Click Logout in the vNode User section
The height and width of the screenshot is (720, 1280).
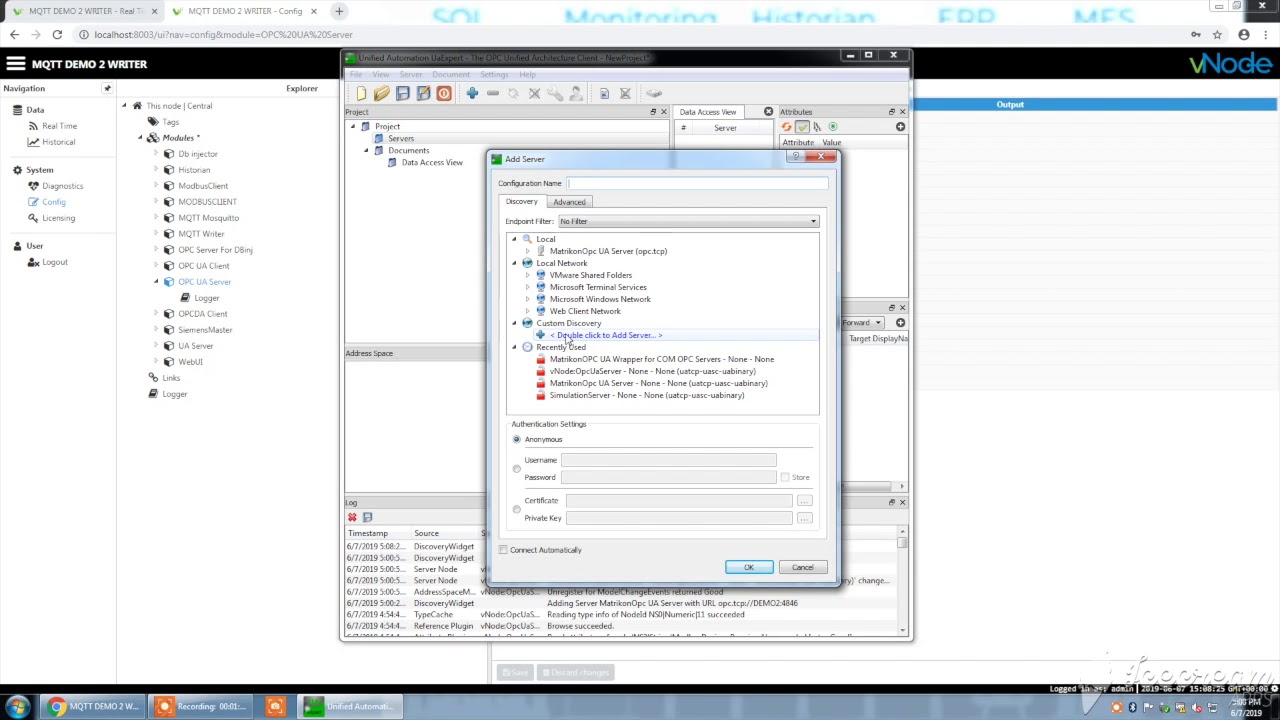click(x=55, y=262)
